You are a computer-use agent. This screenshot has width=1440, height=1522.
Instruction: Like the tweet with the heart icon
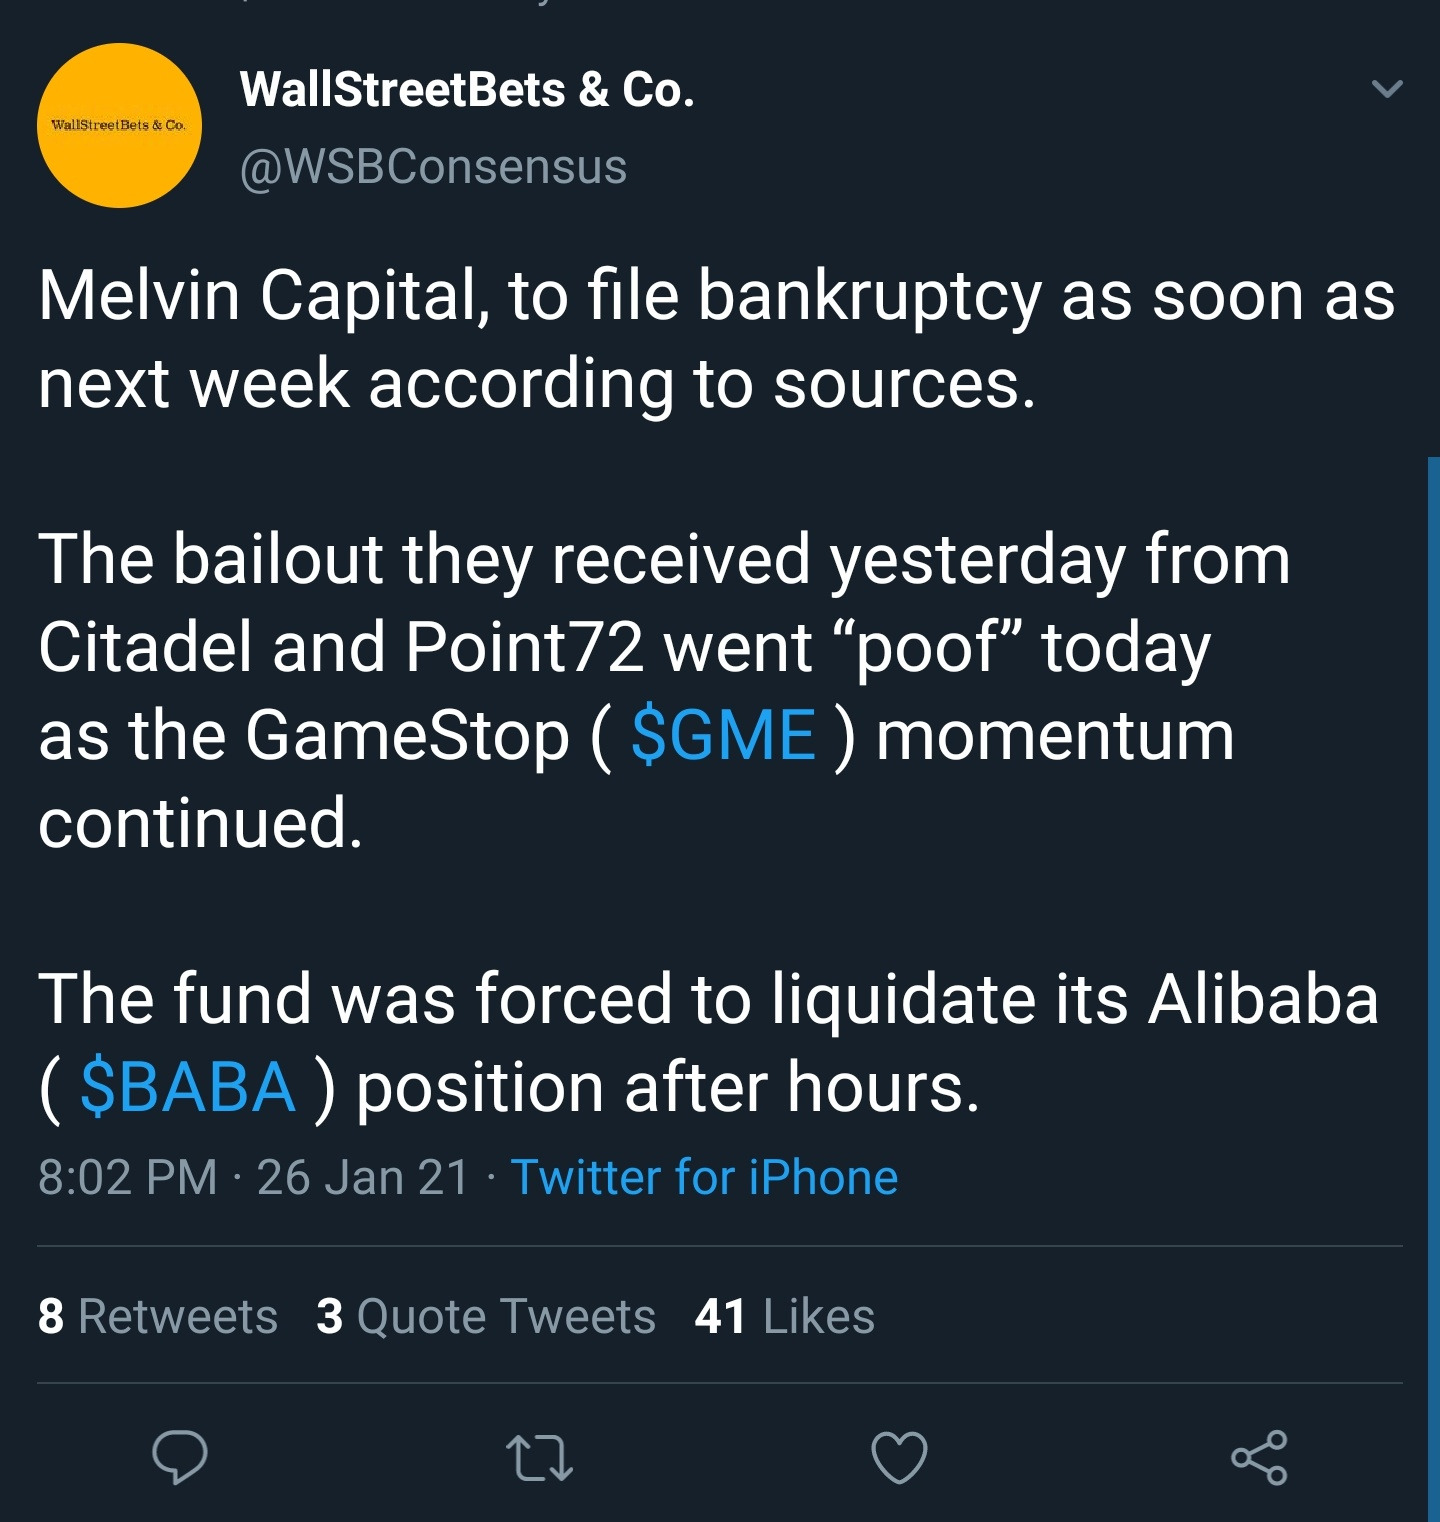pyautogui.click(x=899, y=1457)
